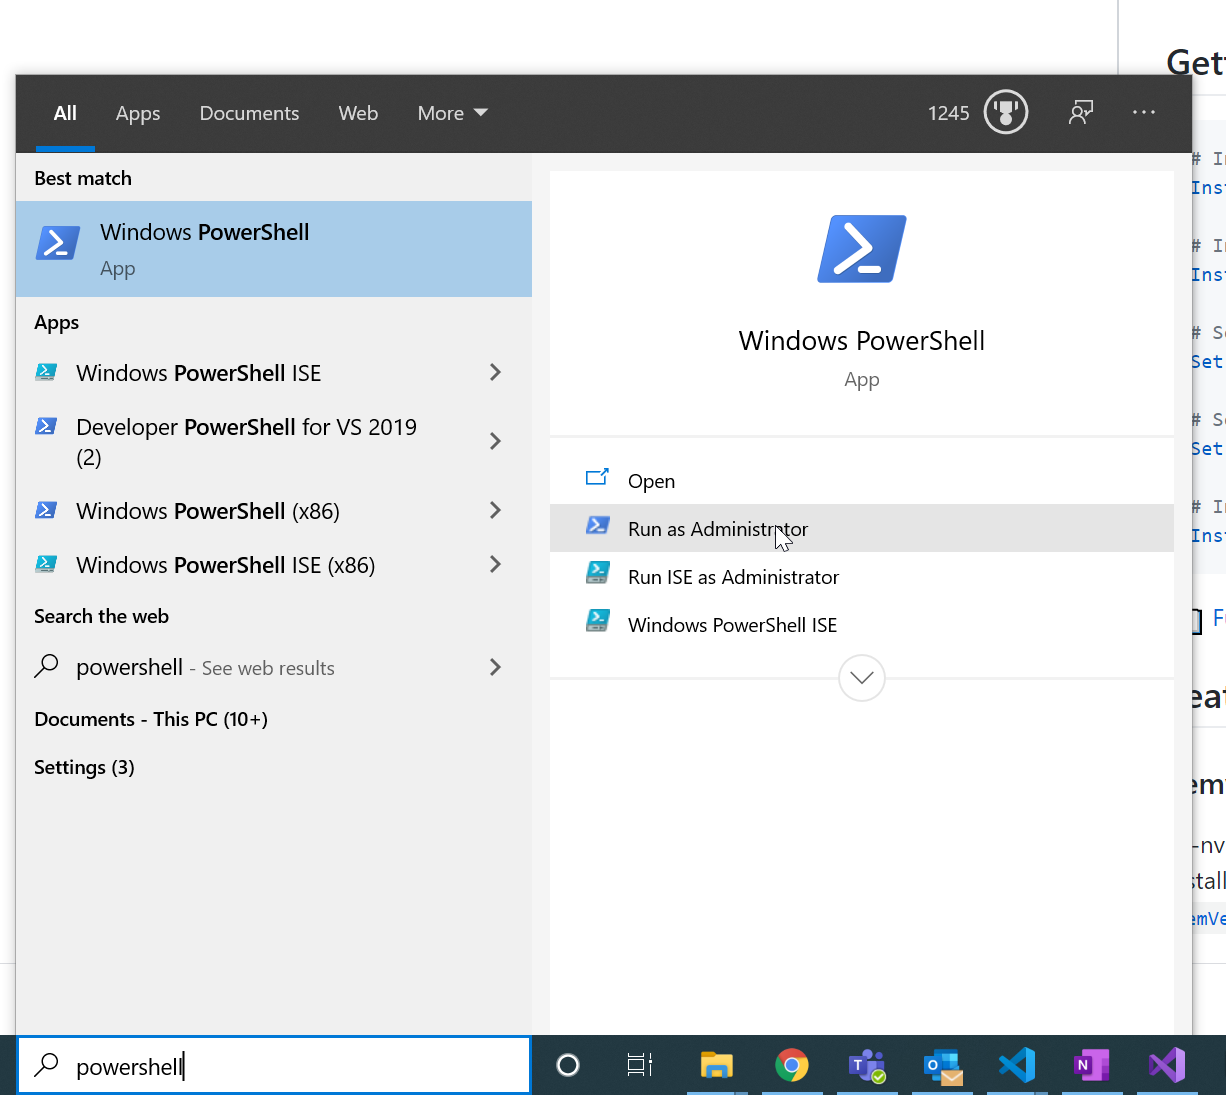The height and width of the screenshot is (1095, 1226).
Task: Click the Windows PowerShell ISE app icon
Action: click(46, 372)
